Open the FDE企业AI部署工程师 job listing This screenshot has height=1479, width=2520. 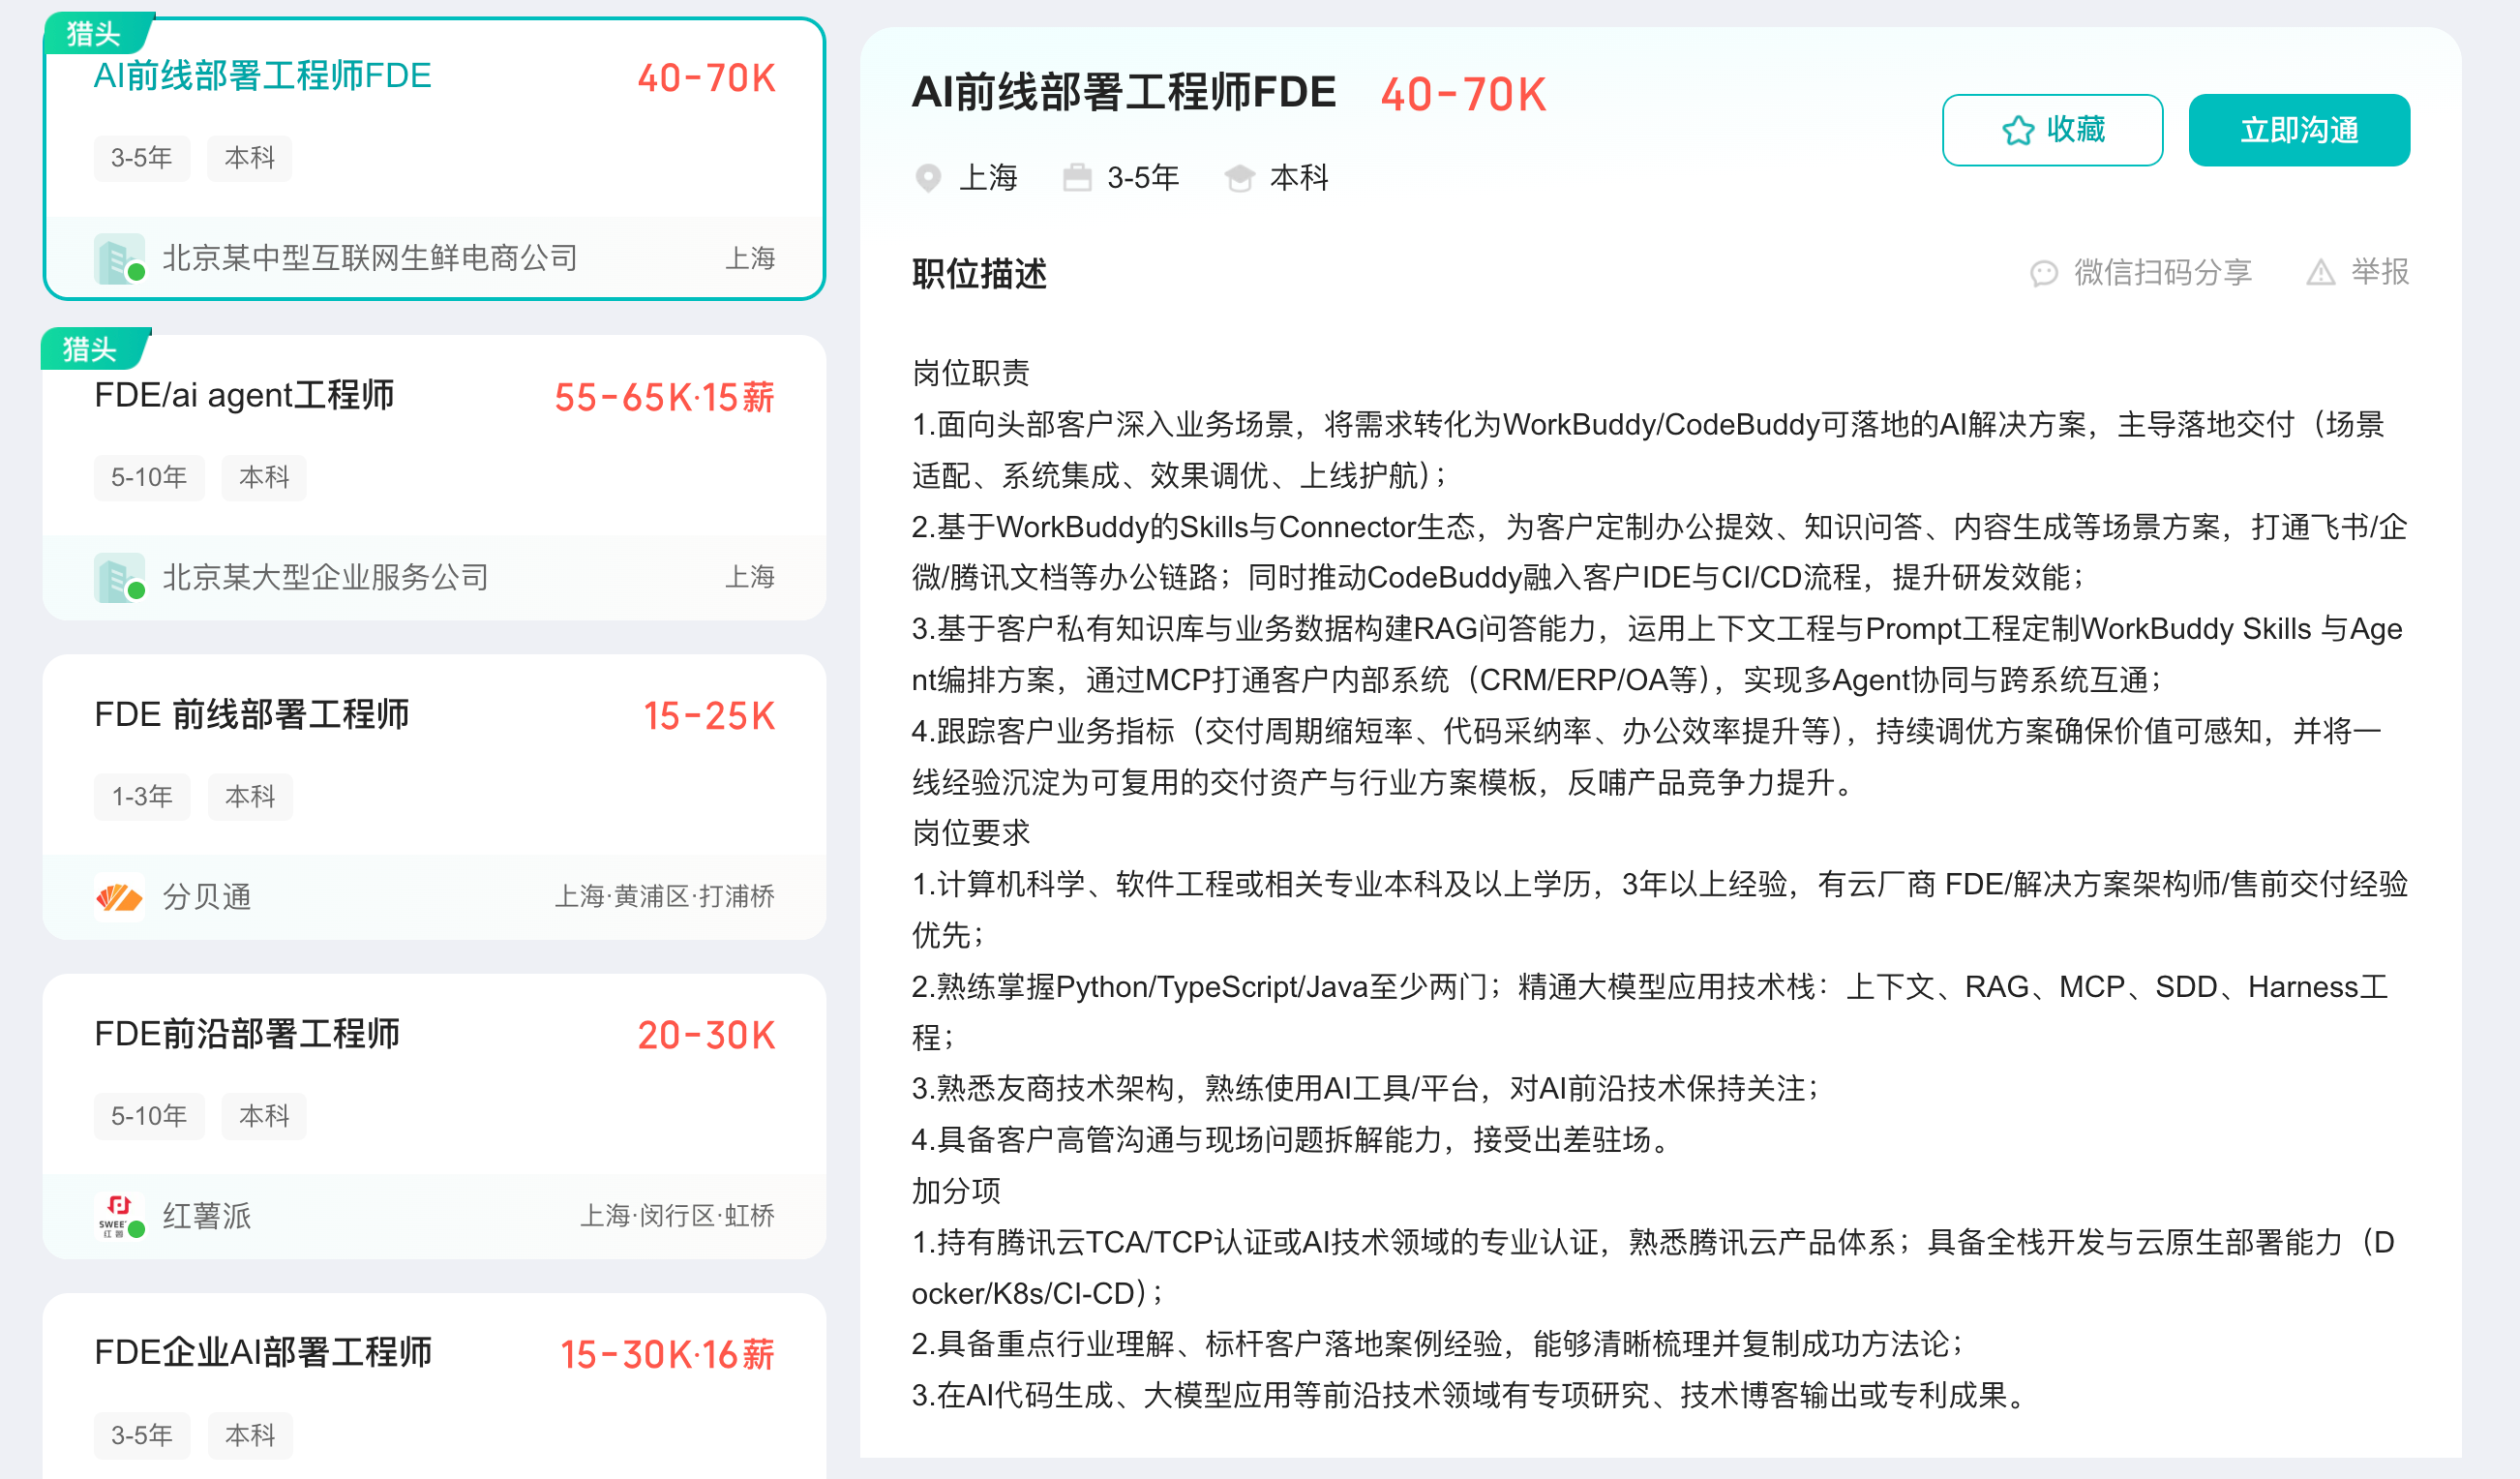click(263, 1352)
